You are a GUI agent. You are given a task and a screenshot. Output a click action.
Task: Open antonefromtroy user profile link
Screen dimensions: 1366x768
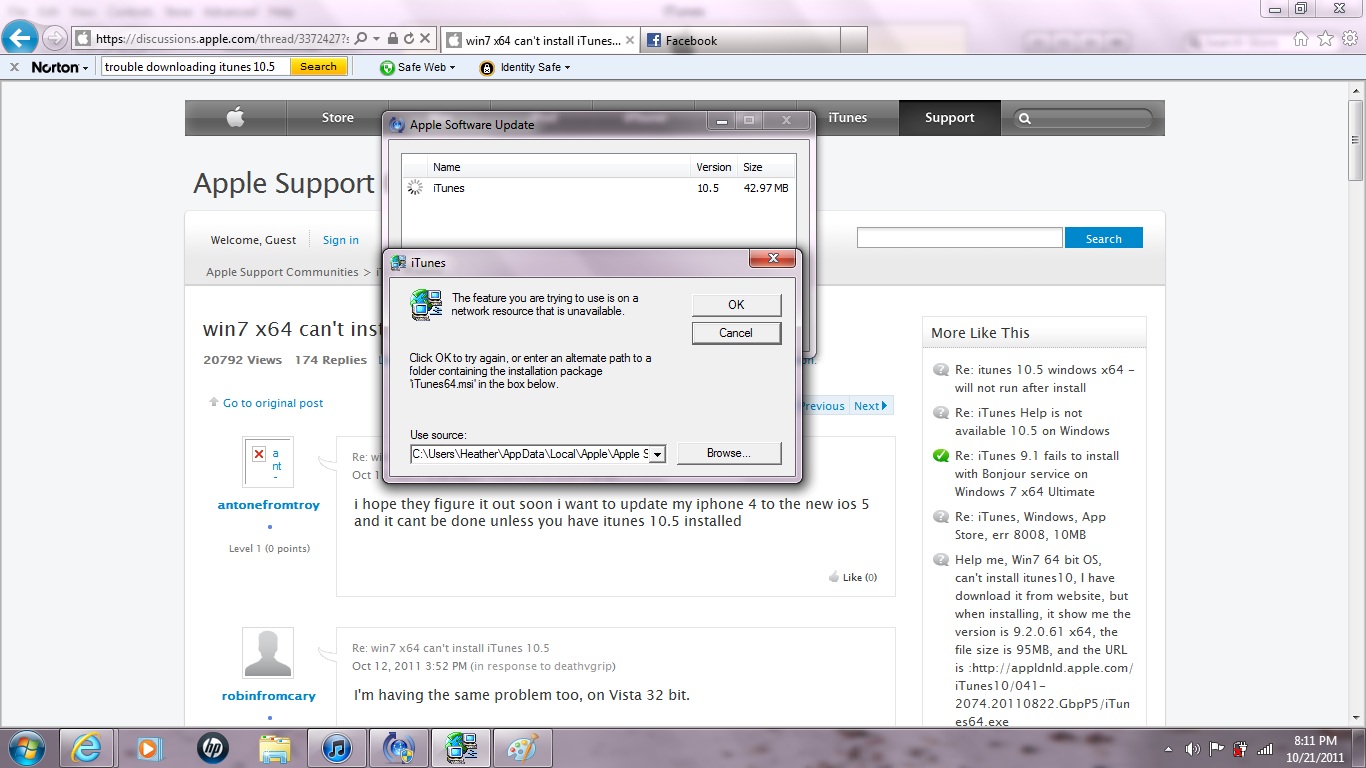point(269,505)
